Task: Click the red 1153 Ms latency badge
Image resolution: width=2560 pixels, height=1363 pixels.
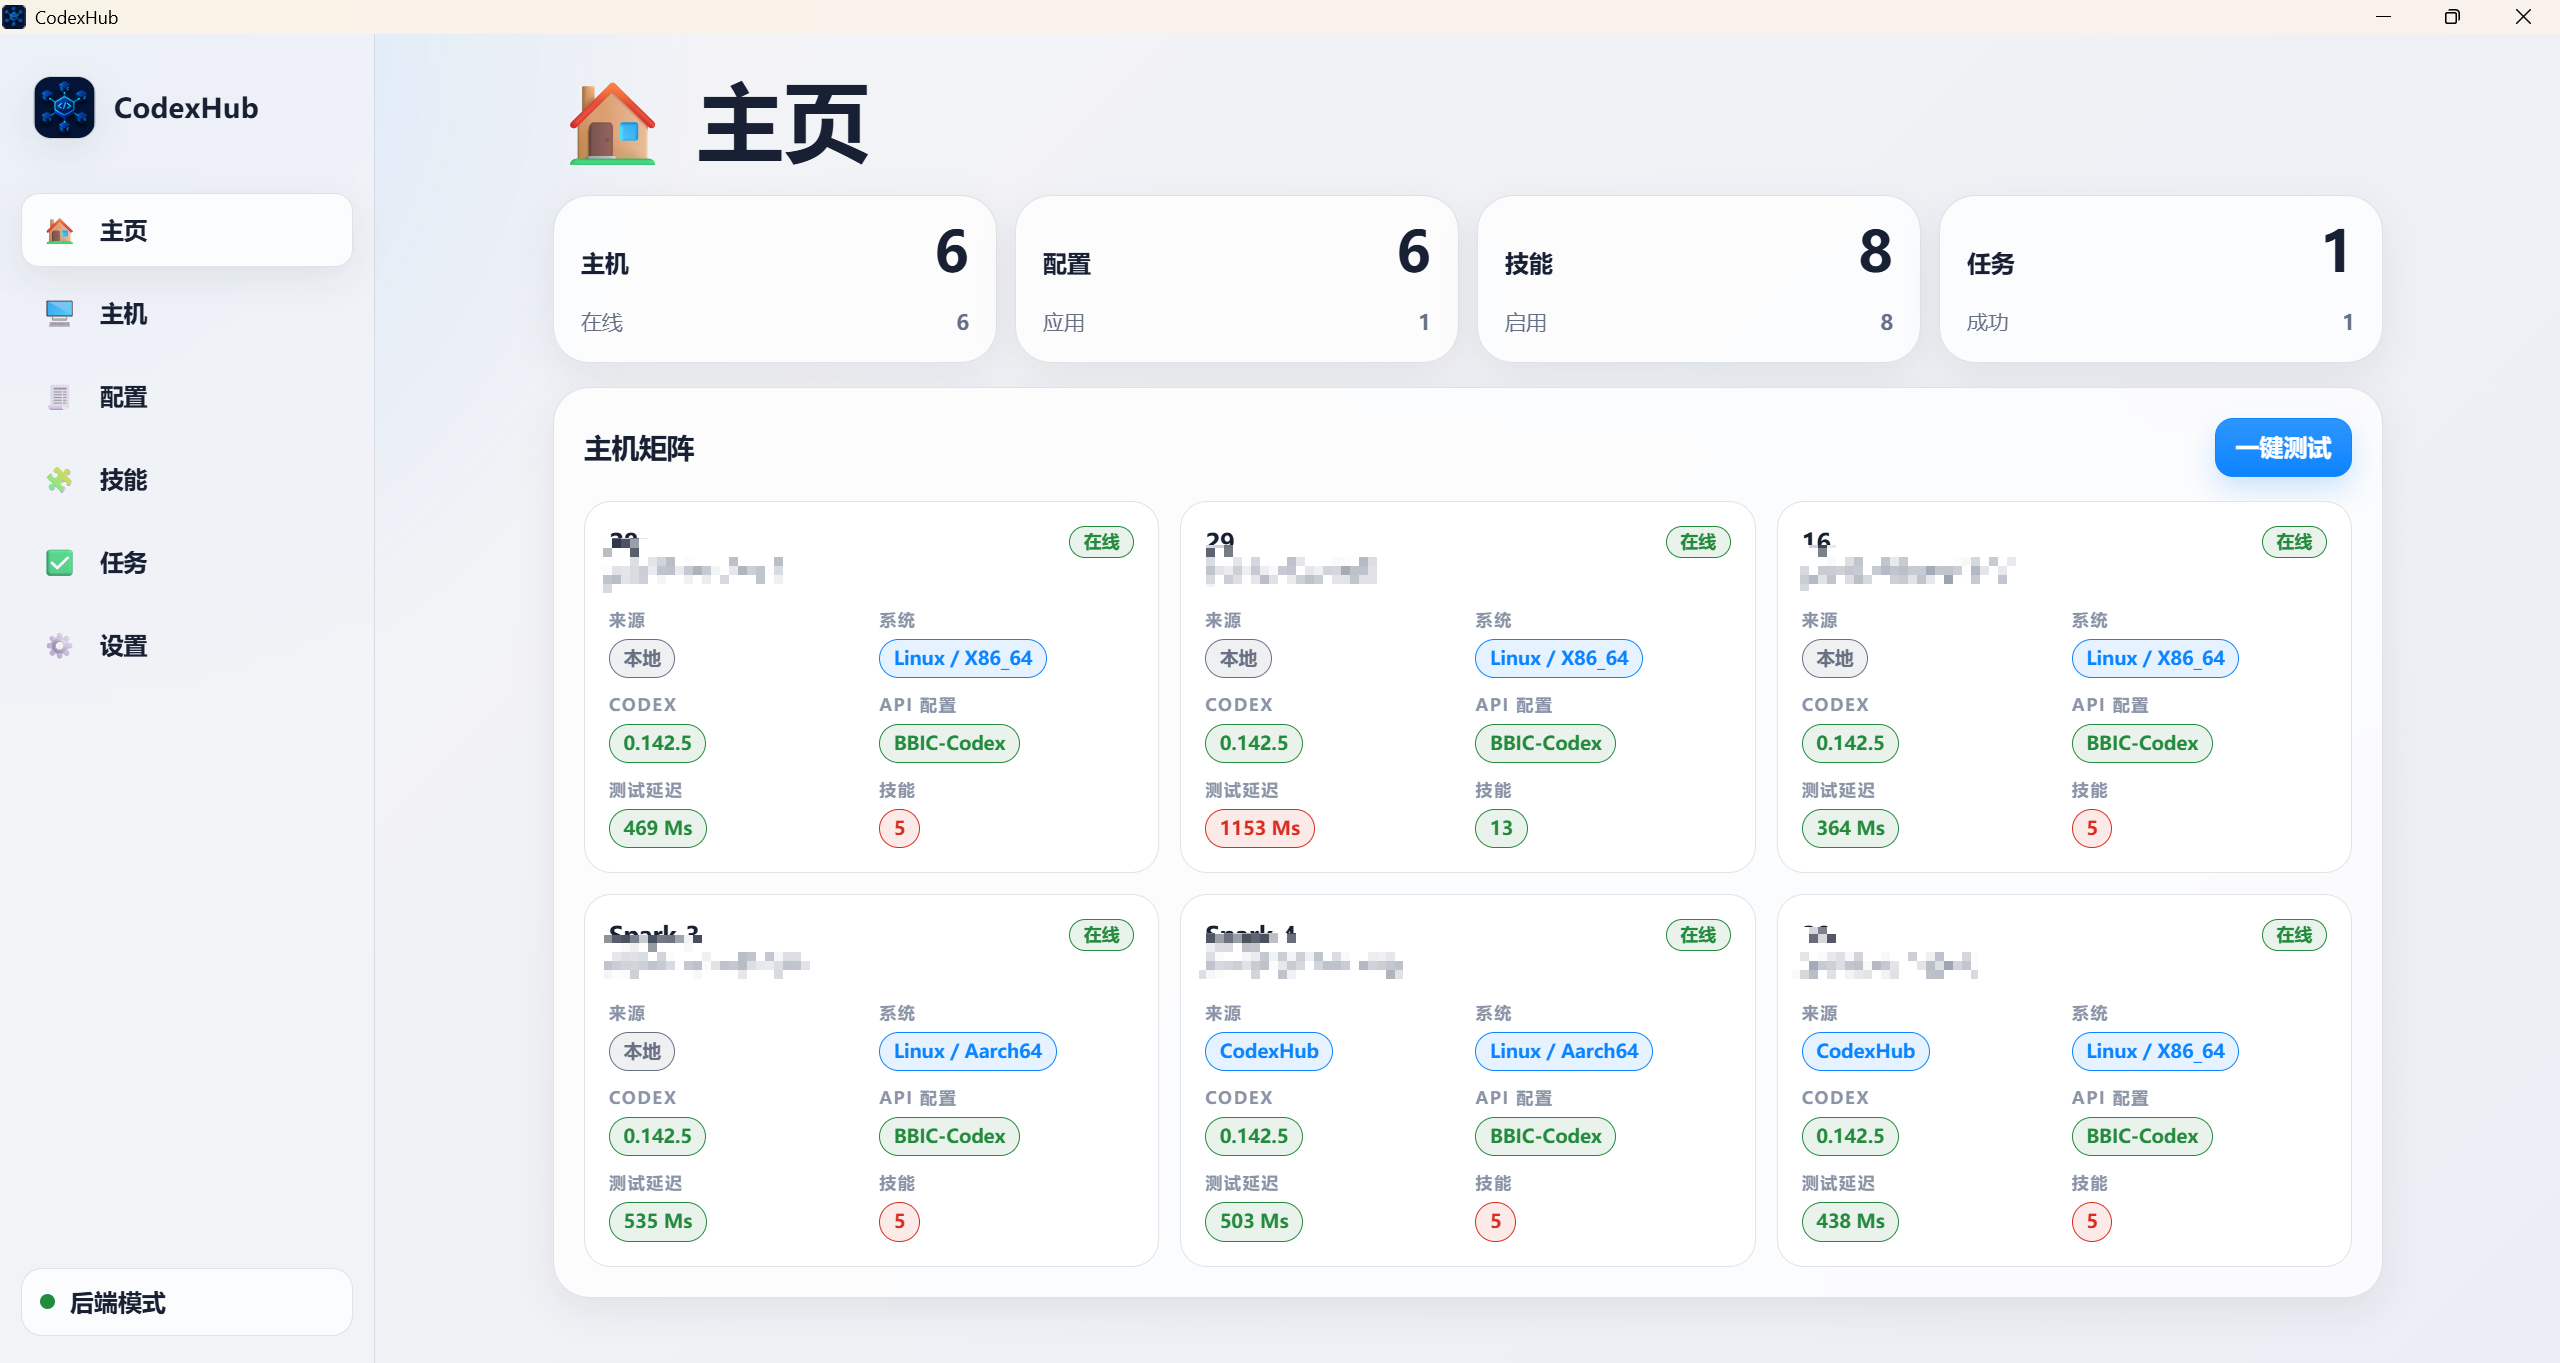Action: click(x=1260, y=828)
